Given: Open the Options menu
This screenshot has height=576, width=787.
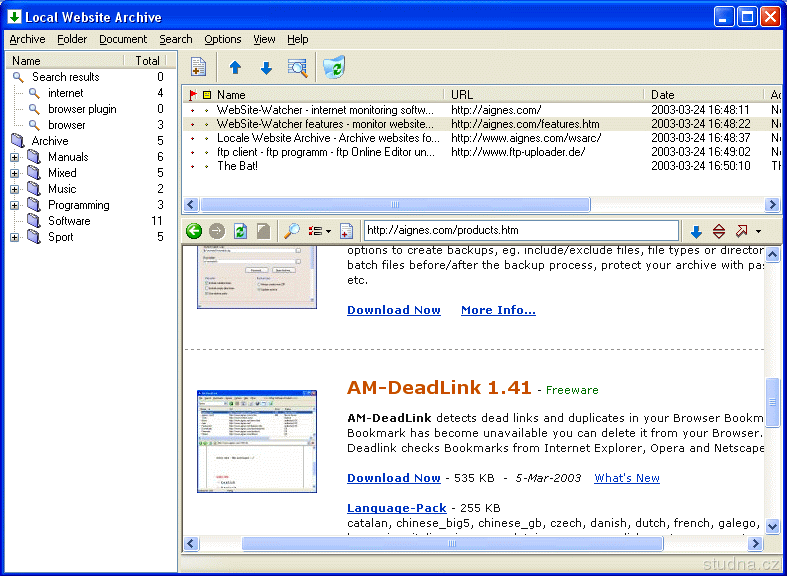Looking at the screenshot, I should pyautogui.click(x=222, y=39).
